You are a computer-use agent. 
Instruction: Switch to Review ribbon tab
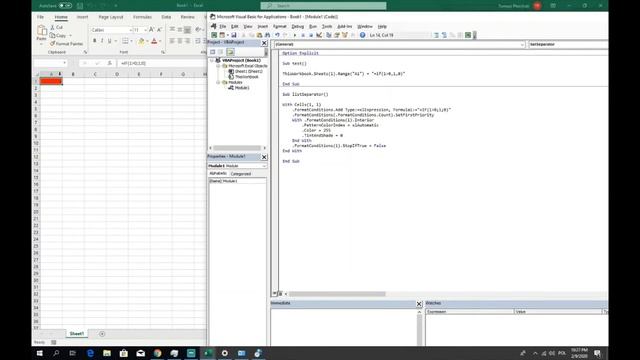(187, 17)
